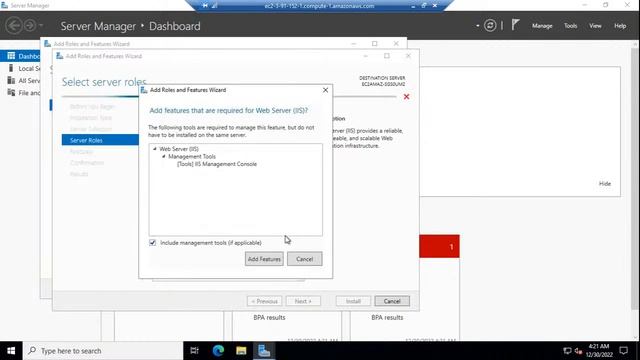
Task: Open File Explorer from taskbar
Action: point(241,351)
